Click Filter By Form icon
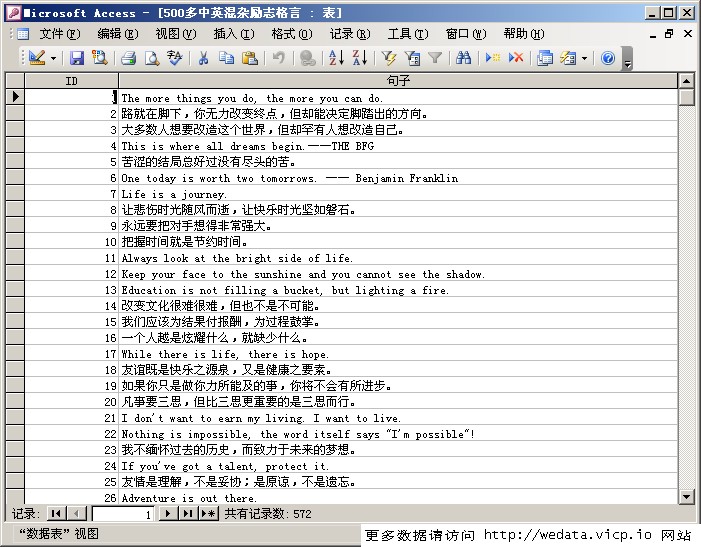This screenshot has width=701, height=547. point(412,58)
